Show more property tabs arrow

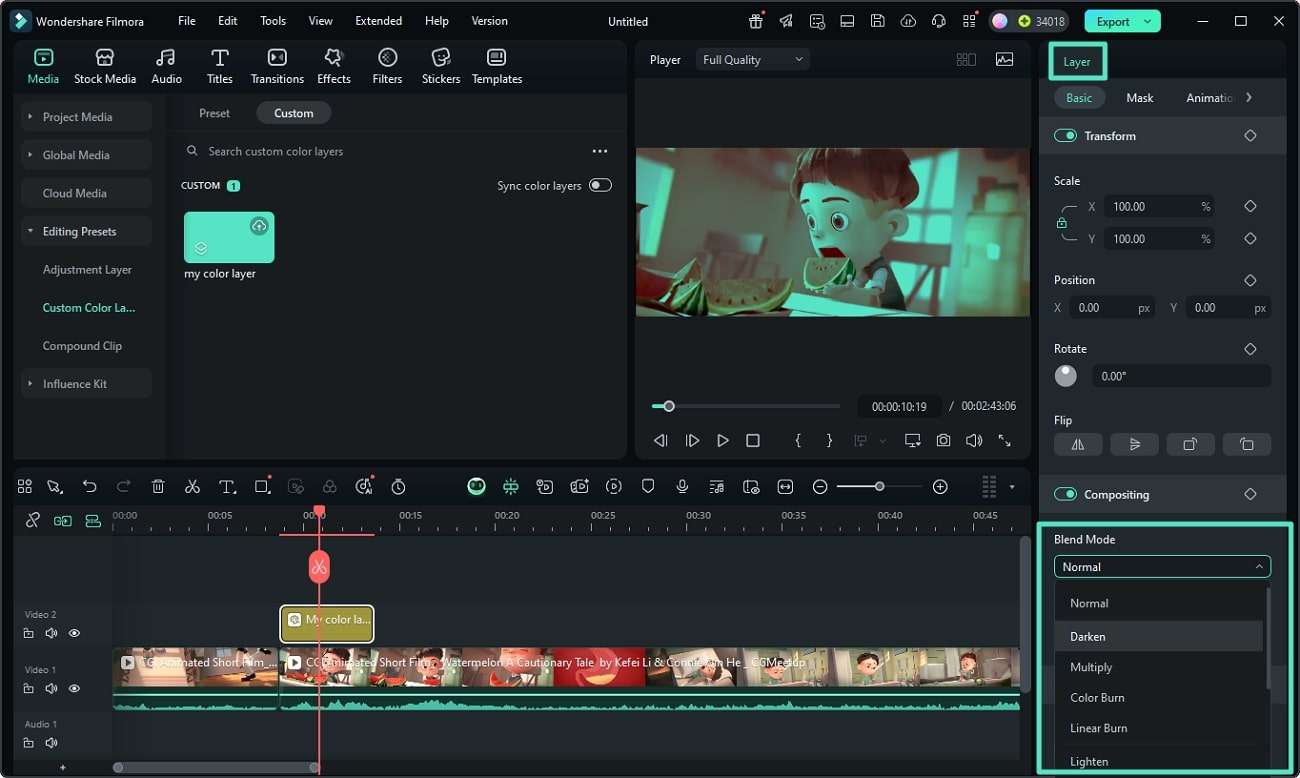point(1249,98)
